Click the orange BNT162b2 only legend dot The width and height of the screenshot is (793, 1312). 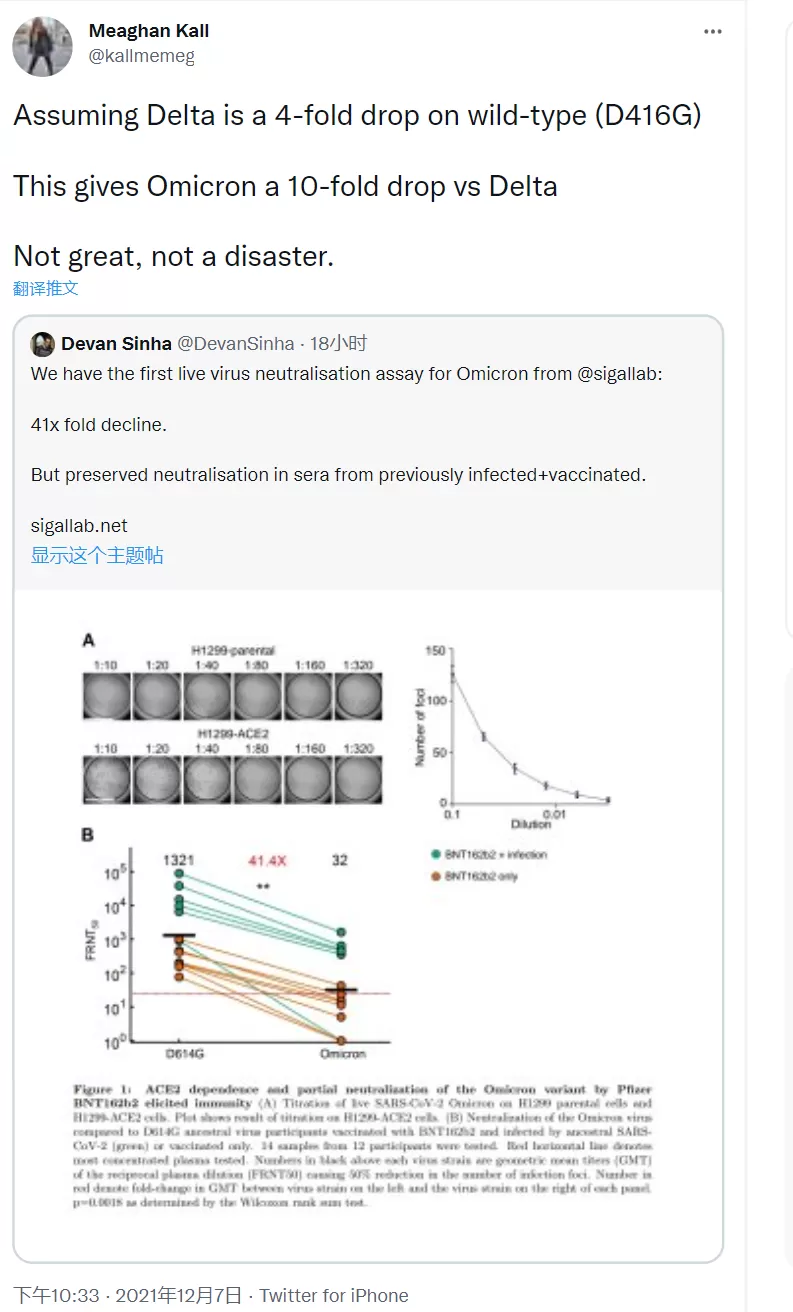436,877
